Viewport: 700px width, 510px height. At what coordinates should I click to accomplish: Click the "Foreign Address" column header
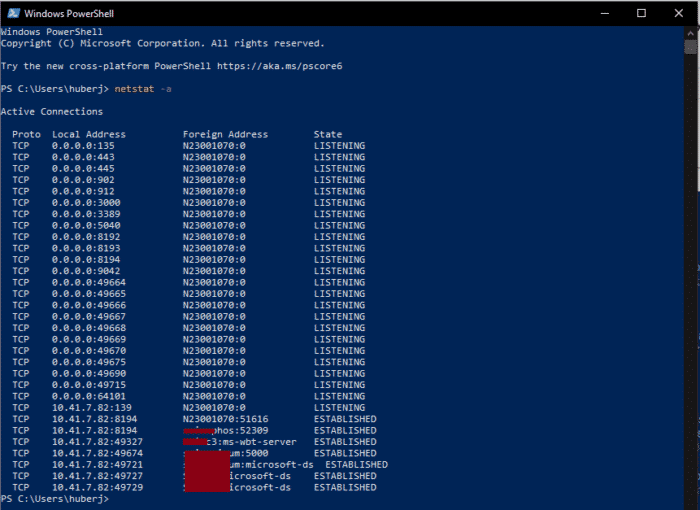225,134
